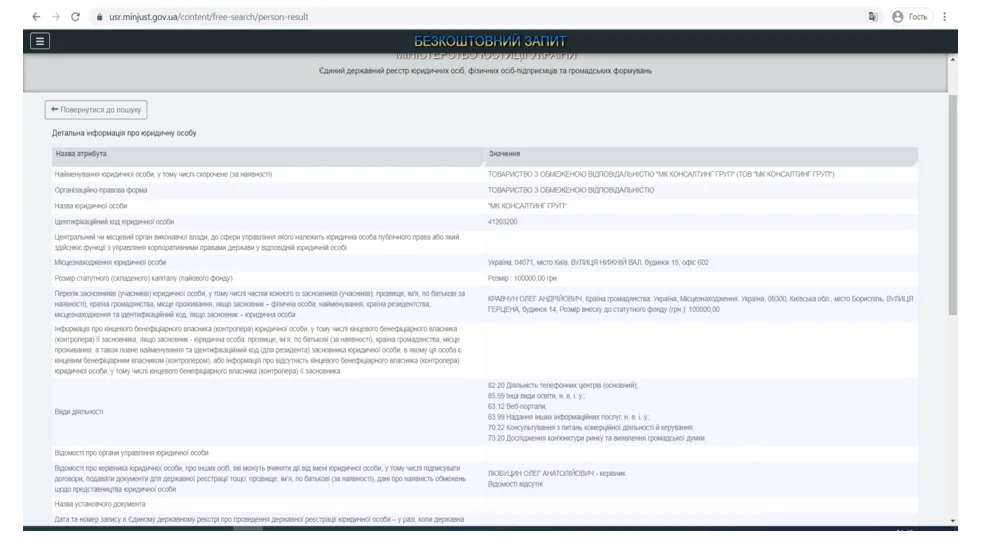Open the hamburger menu in site header
The width and height of the screenshot is (1003, 537).
(39, 41)
